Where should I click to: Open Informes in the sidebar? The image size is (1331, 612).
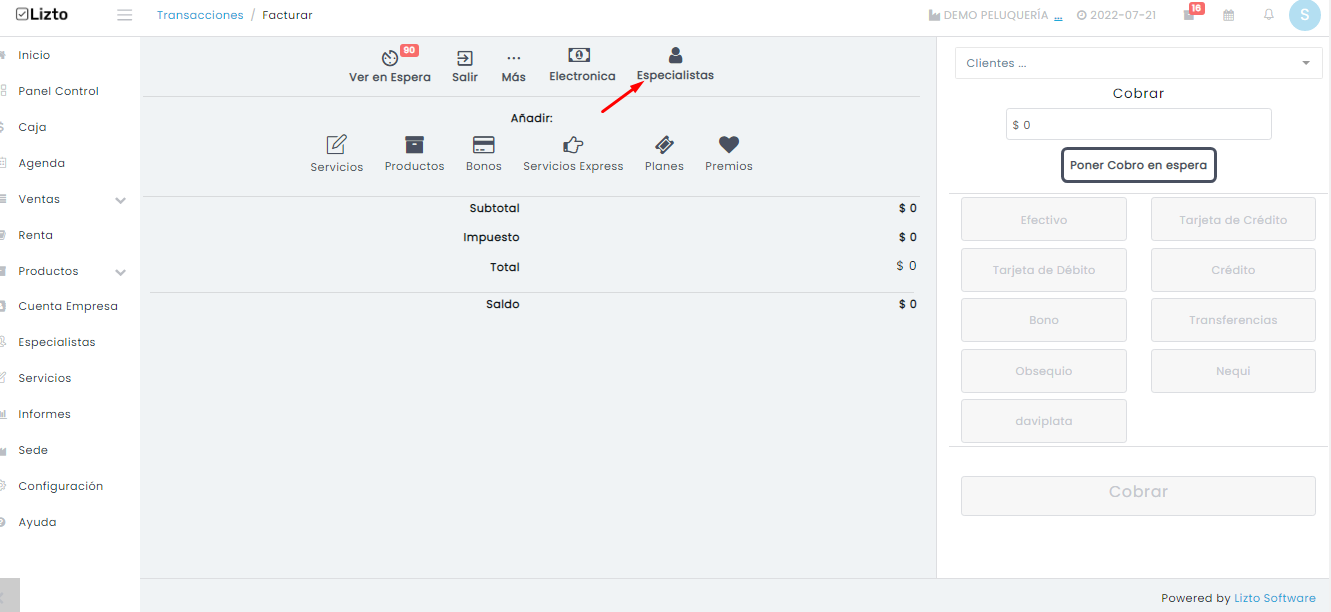point(44,414)
